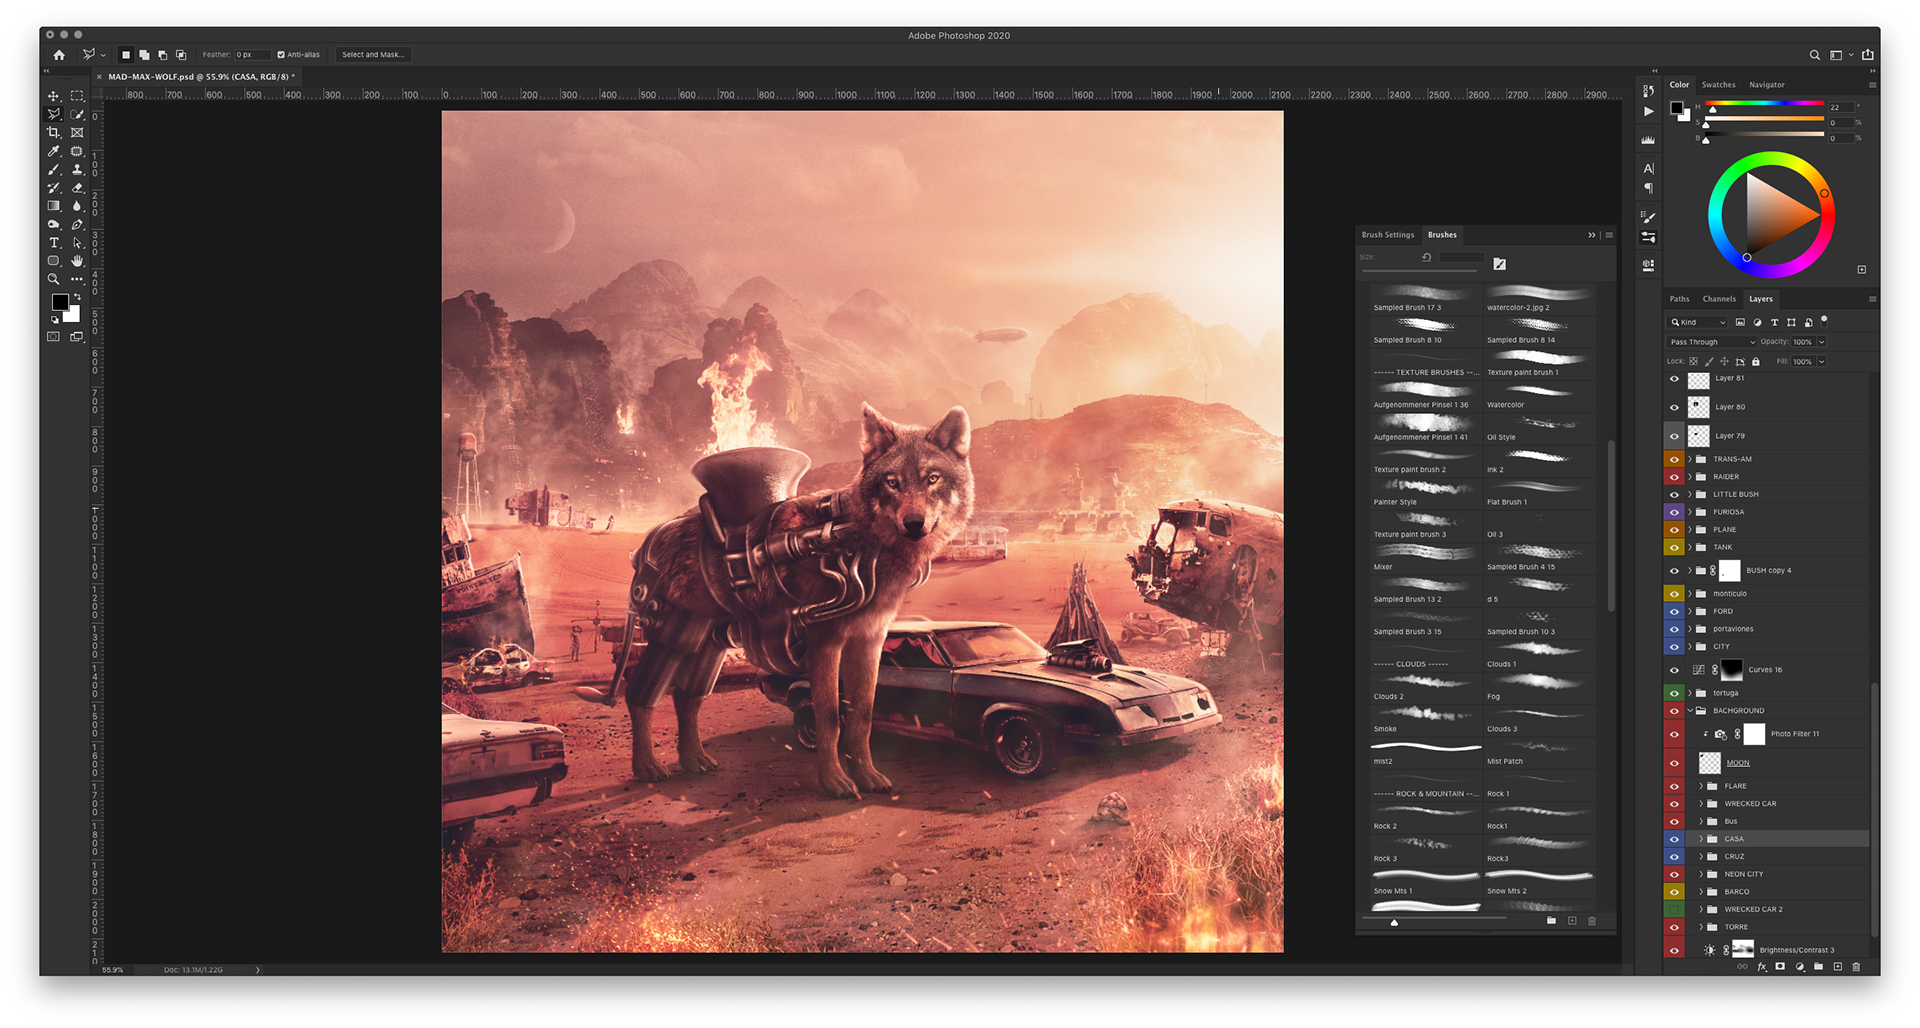Image resolution: width=1920 pixels, height=1028 pixels.
Task: Toggle layer filtering switch on or off
Action: 1824,321
